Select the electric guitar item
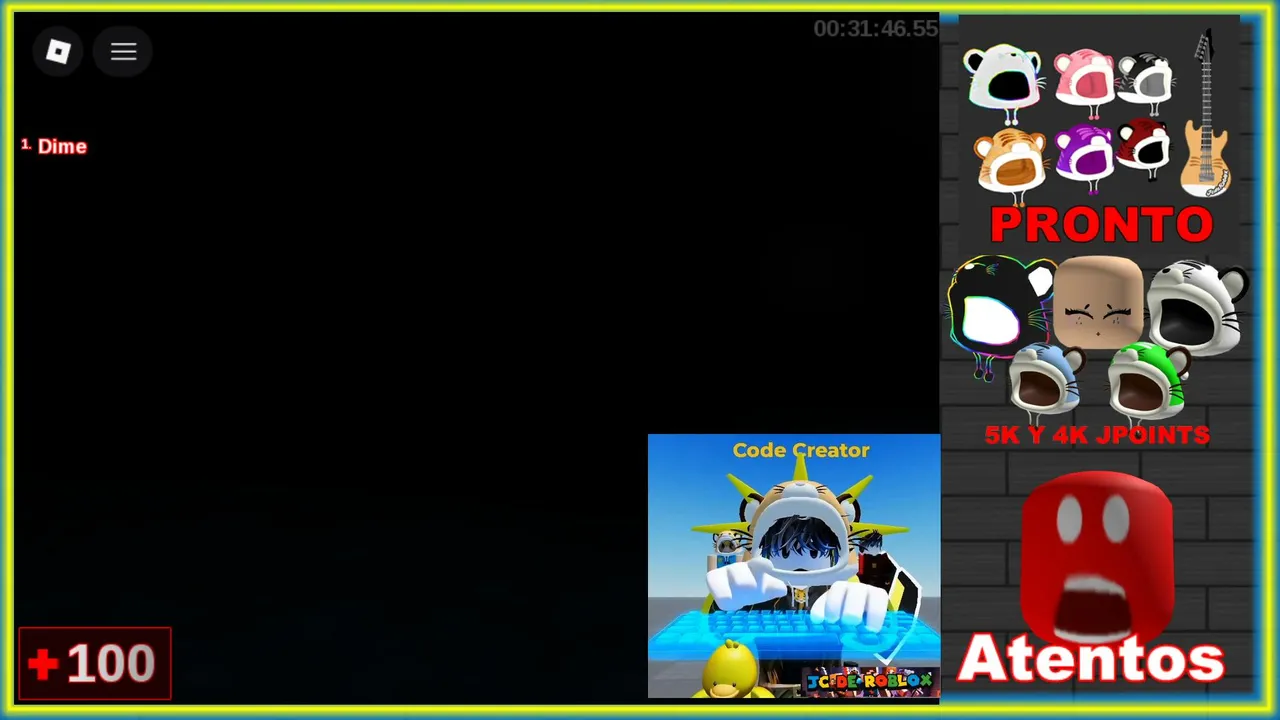The width and height of the screenshot is (1280, 720). click(x=1205, y=113)
